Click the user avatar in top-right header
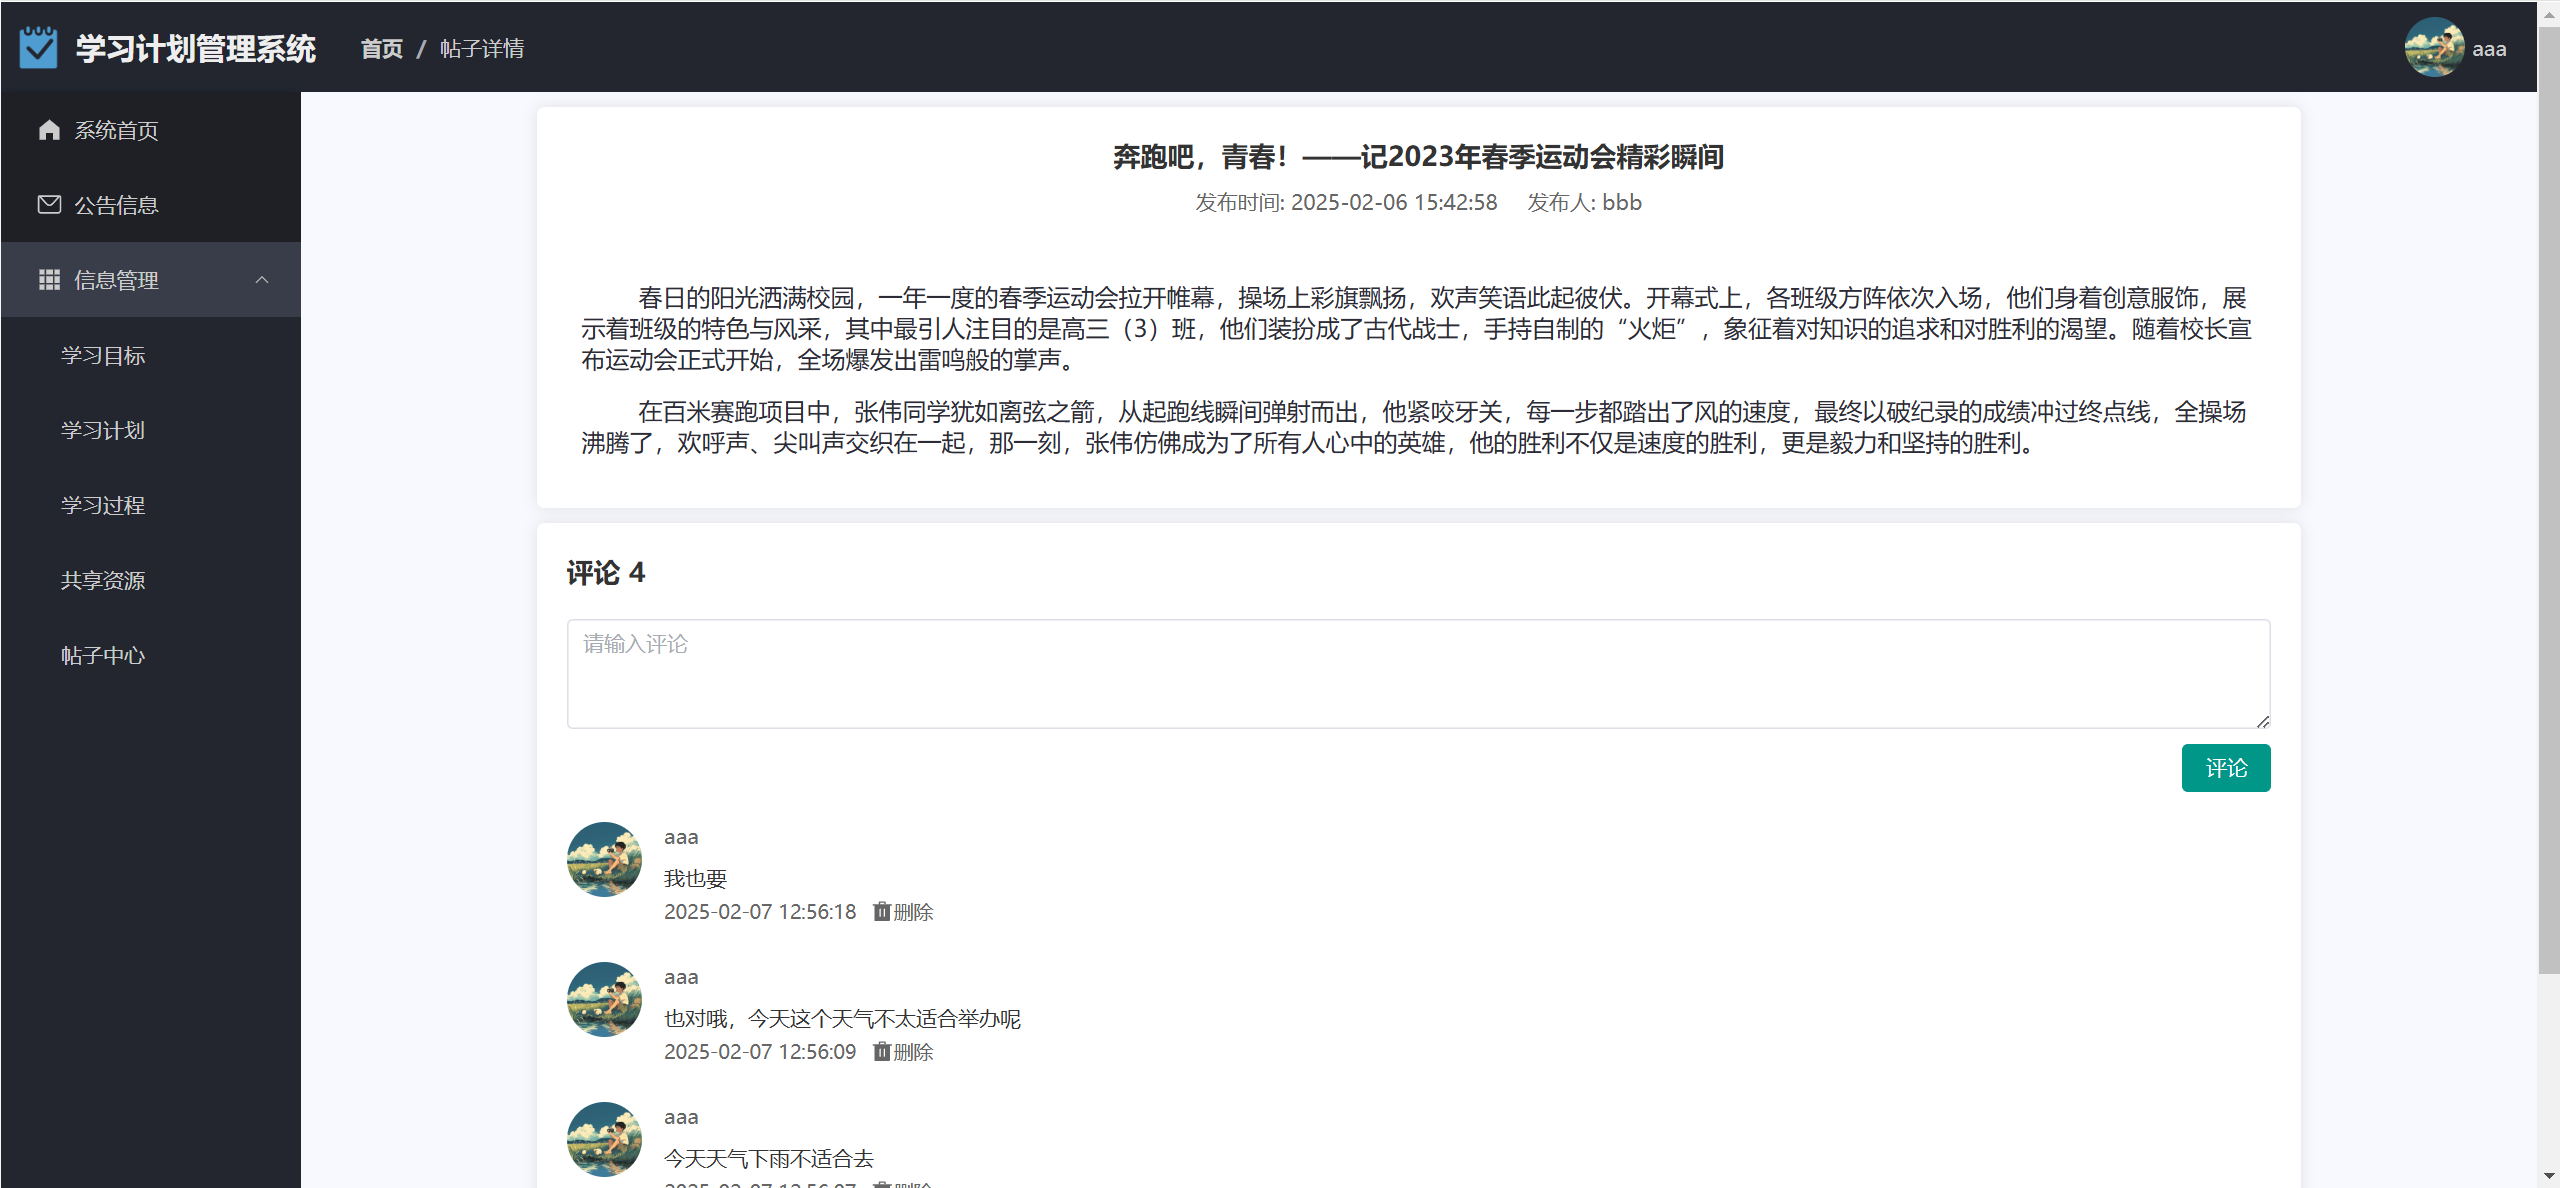This screenshot has height=1188, width=2560. (2433, 47)
